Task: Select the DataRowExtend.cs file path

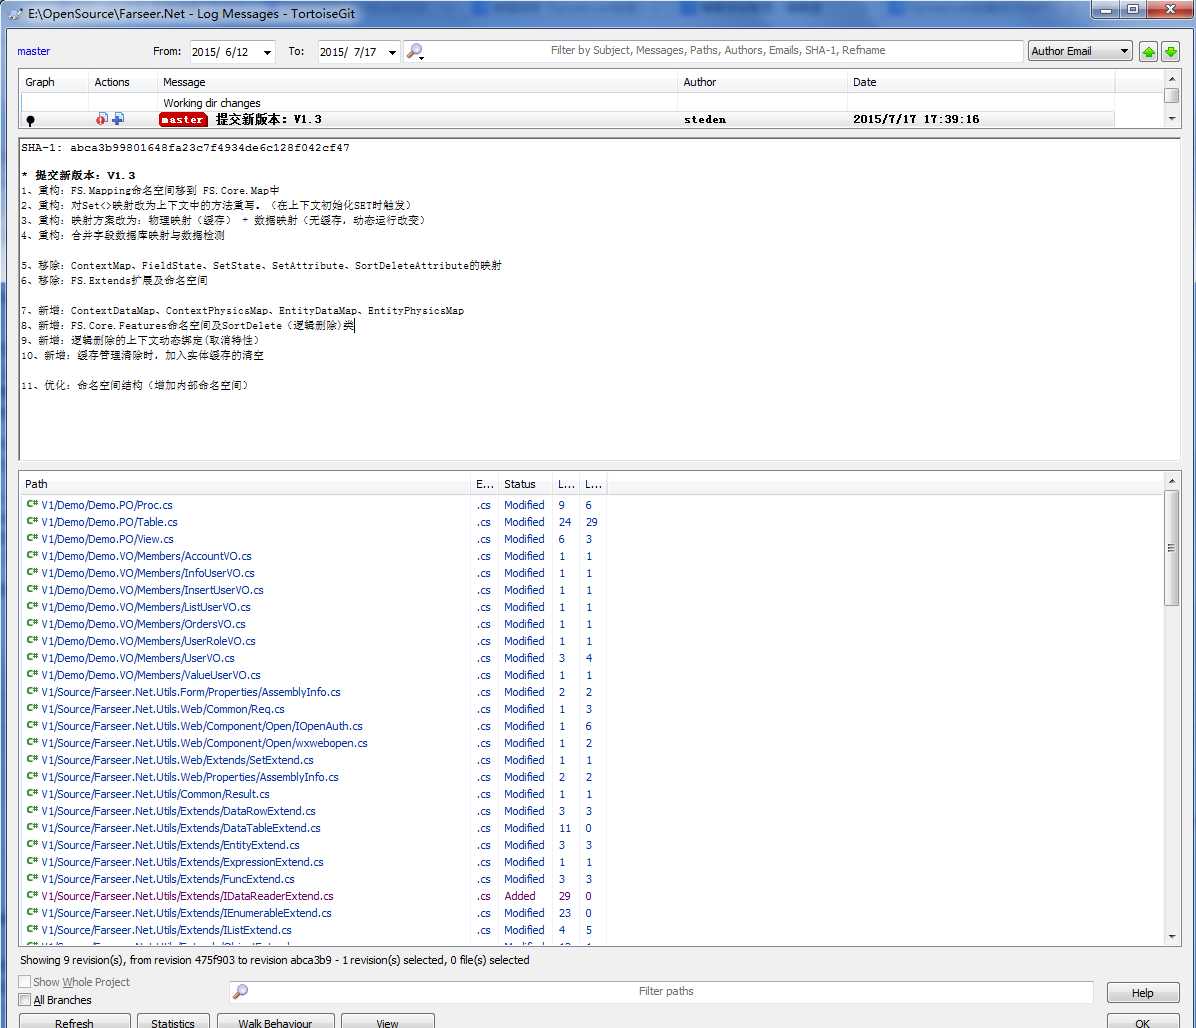Action: (x=178, y=811)
